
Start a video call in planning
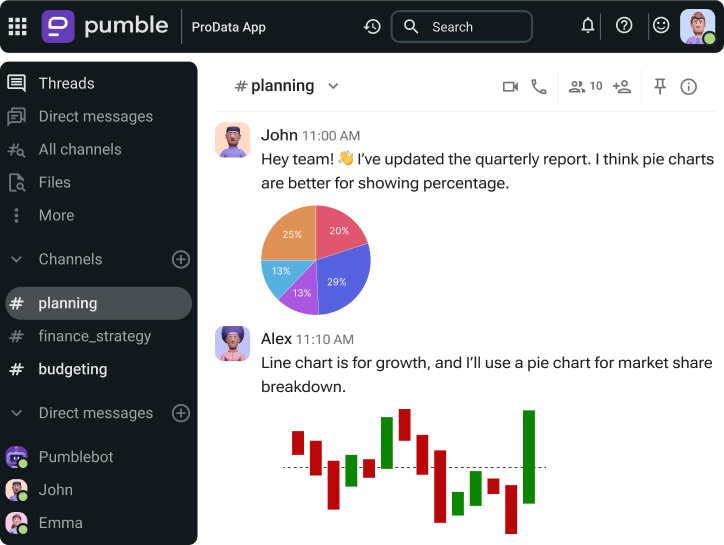pos(510,87)
